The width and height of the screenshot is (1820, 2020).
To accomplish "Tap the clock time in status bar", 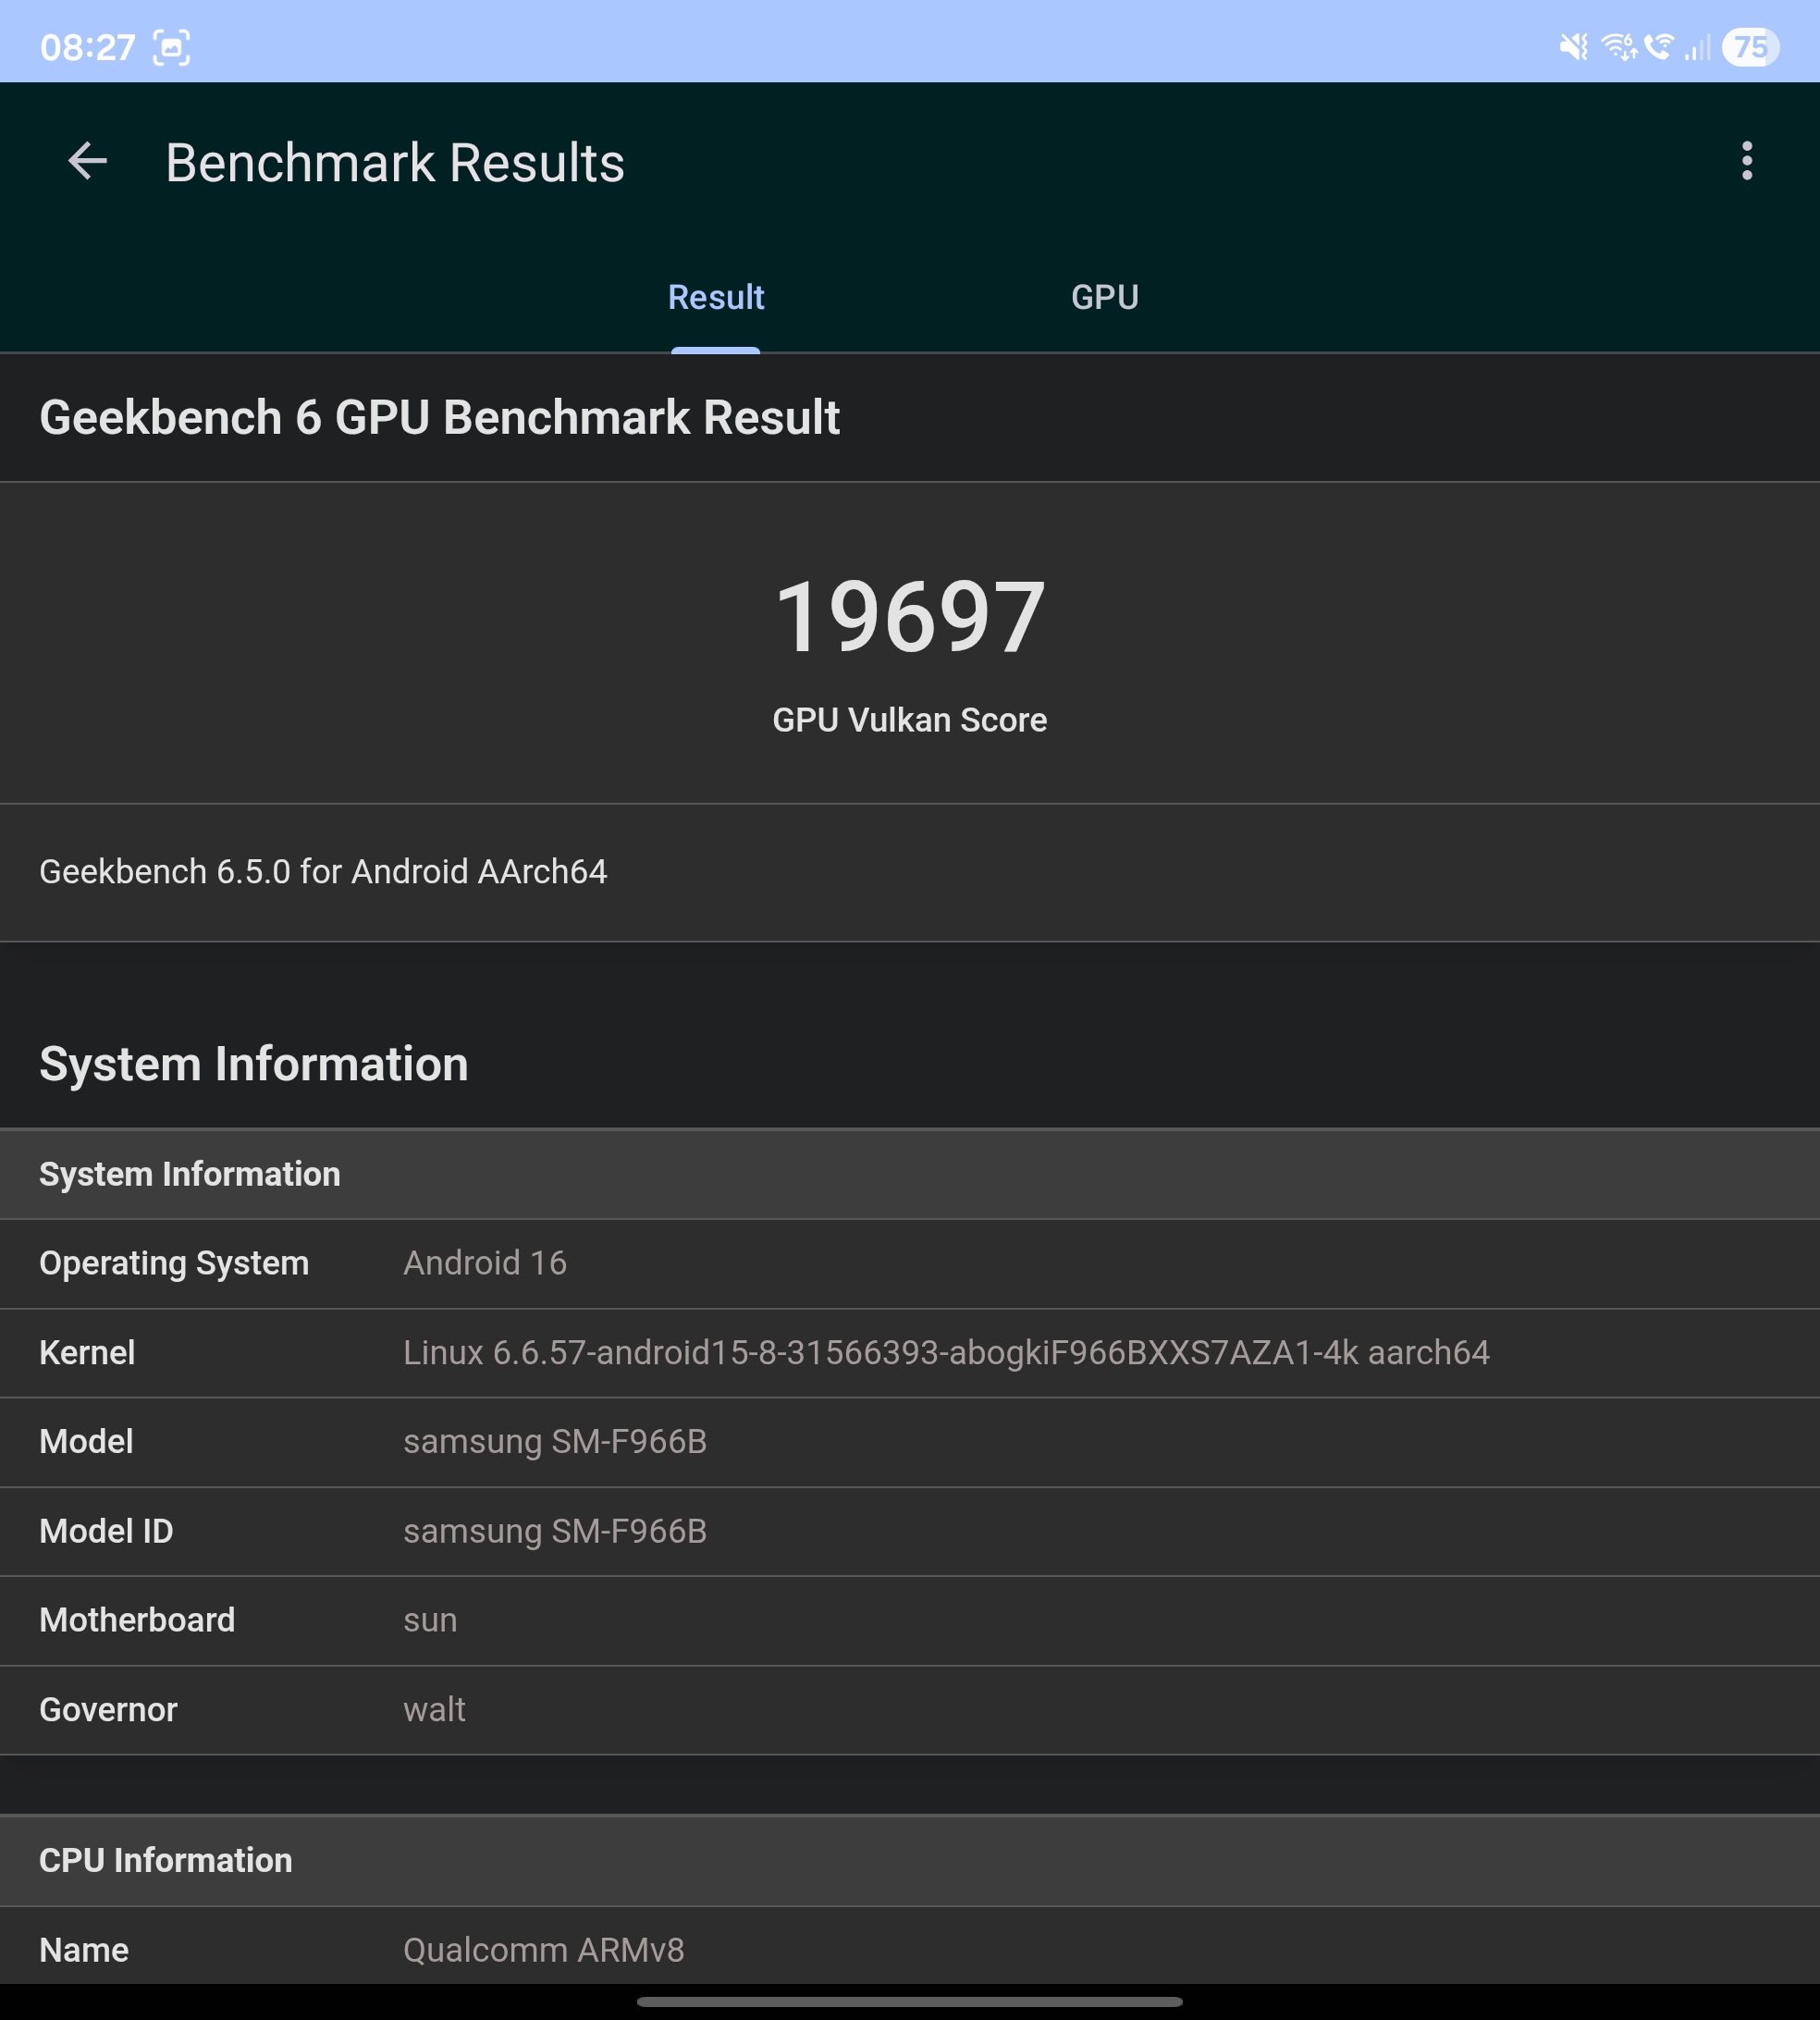I will (x=87, y=47).
